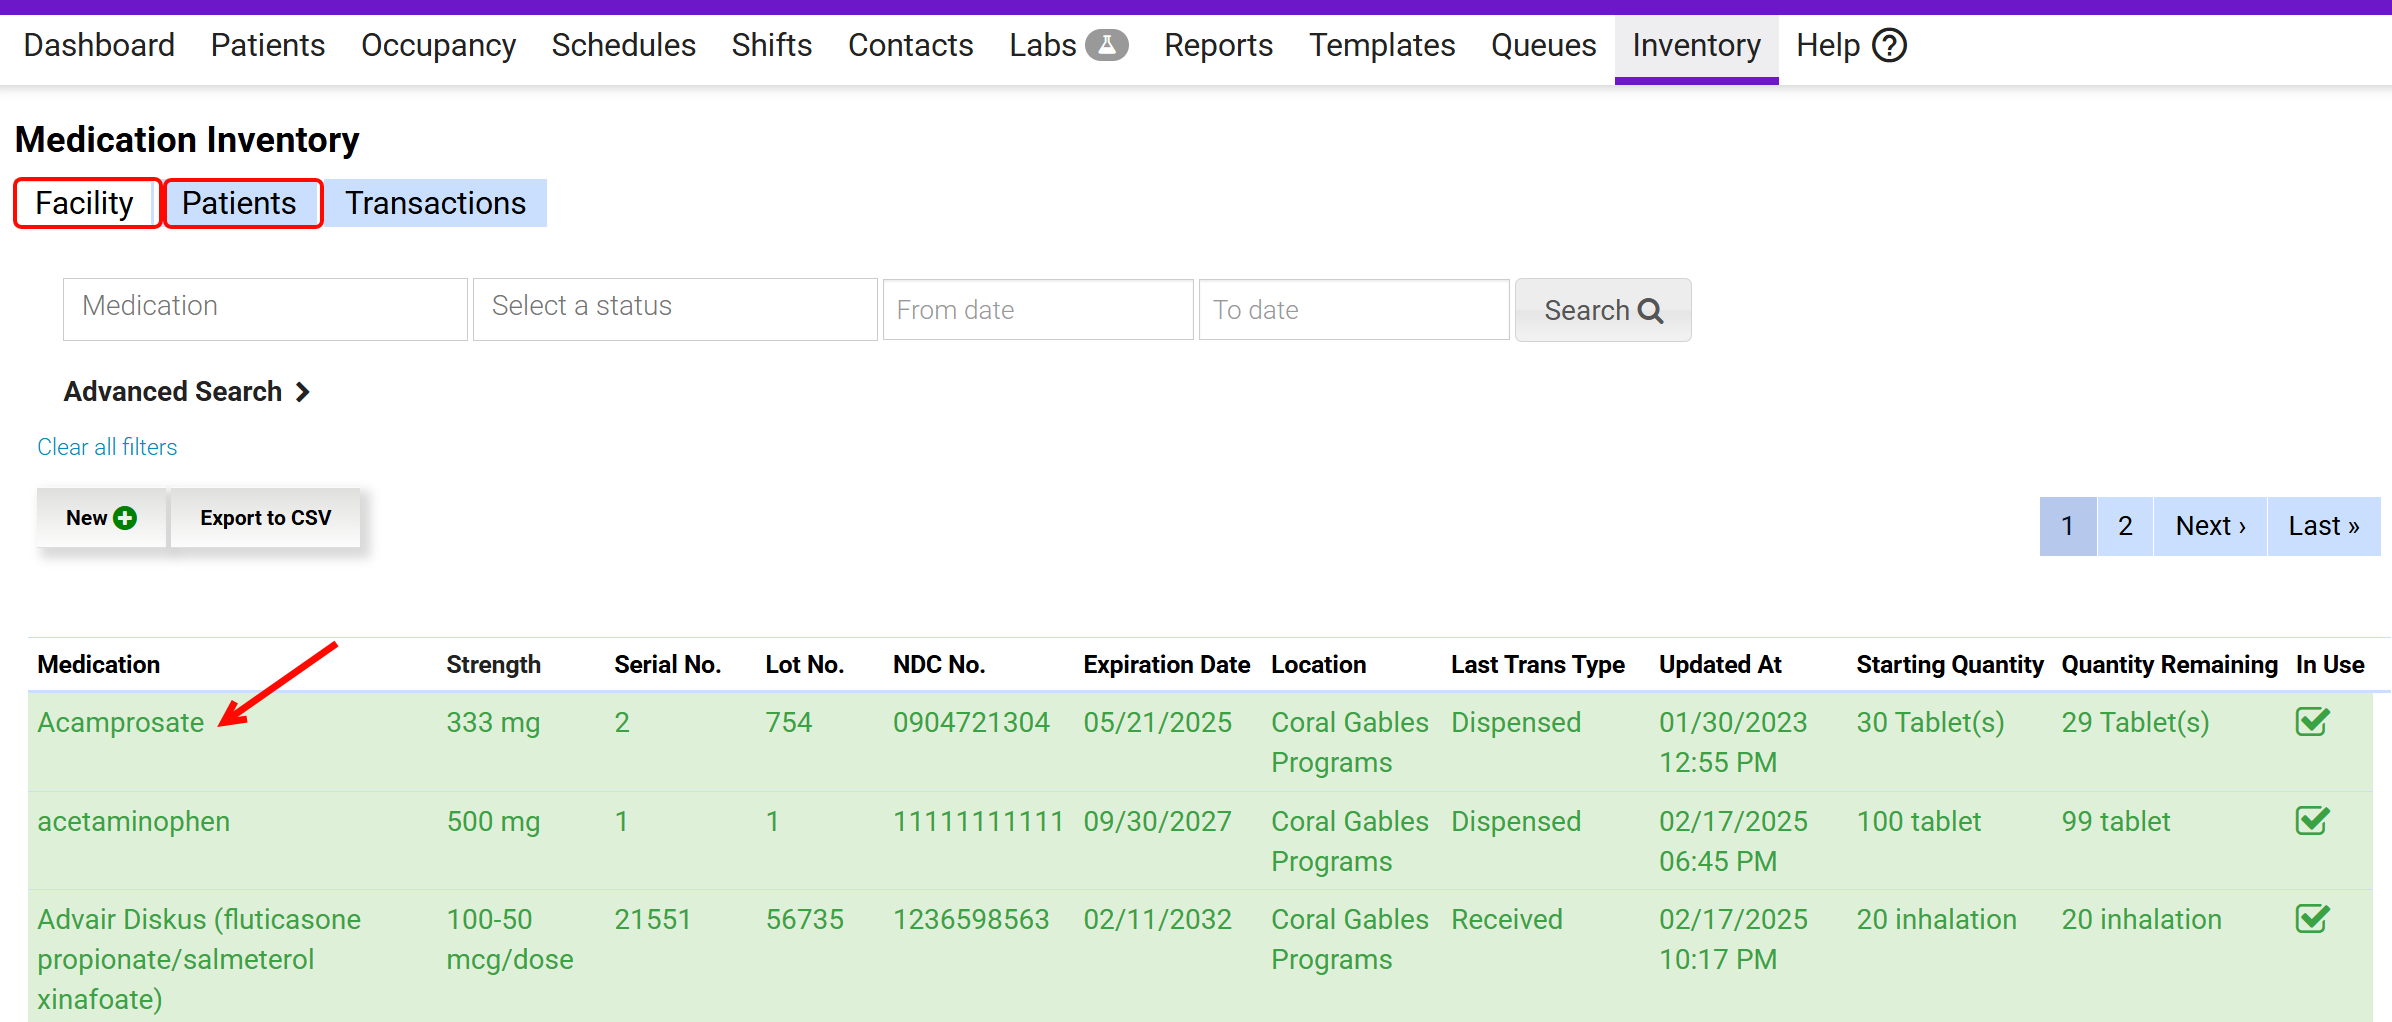The image size is (2392, 1022).
Task: Type in the Medication search field
Action: pyautogui.click(x=265, y=309)
